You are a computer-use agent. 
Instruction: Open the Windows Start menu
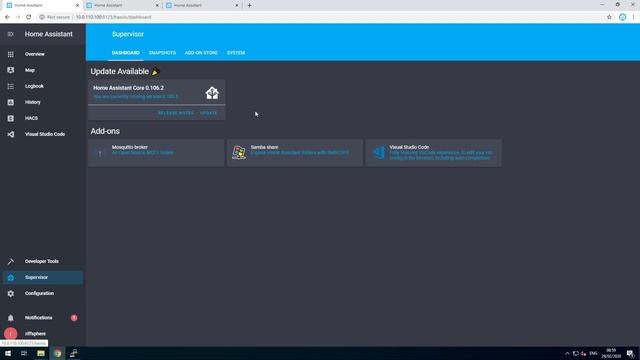coord(8,353)
